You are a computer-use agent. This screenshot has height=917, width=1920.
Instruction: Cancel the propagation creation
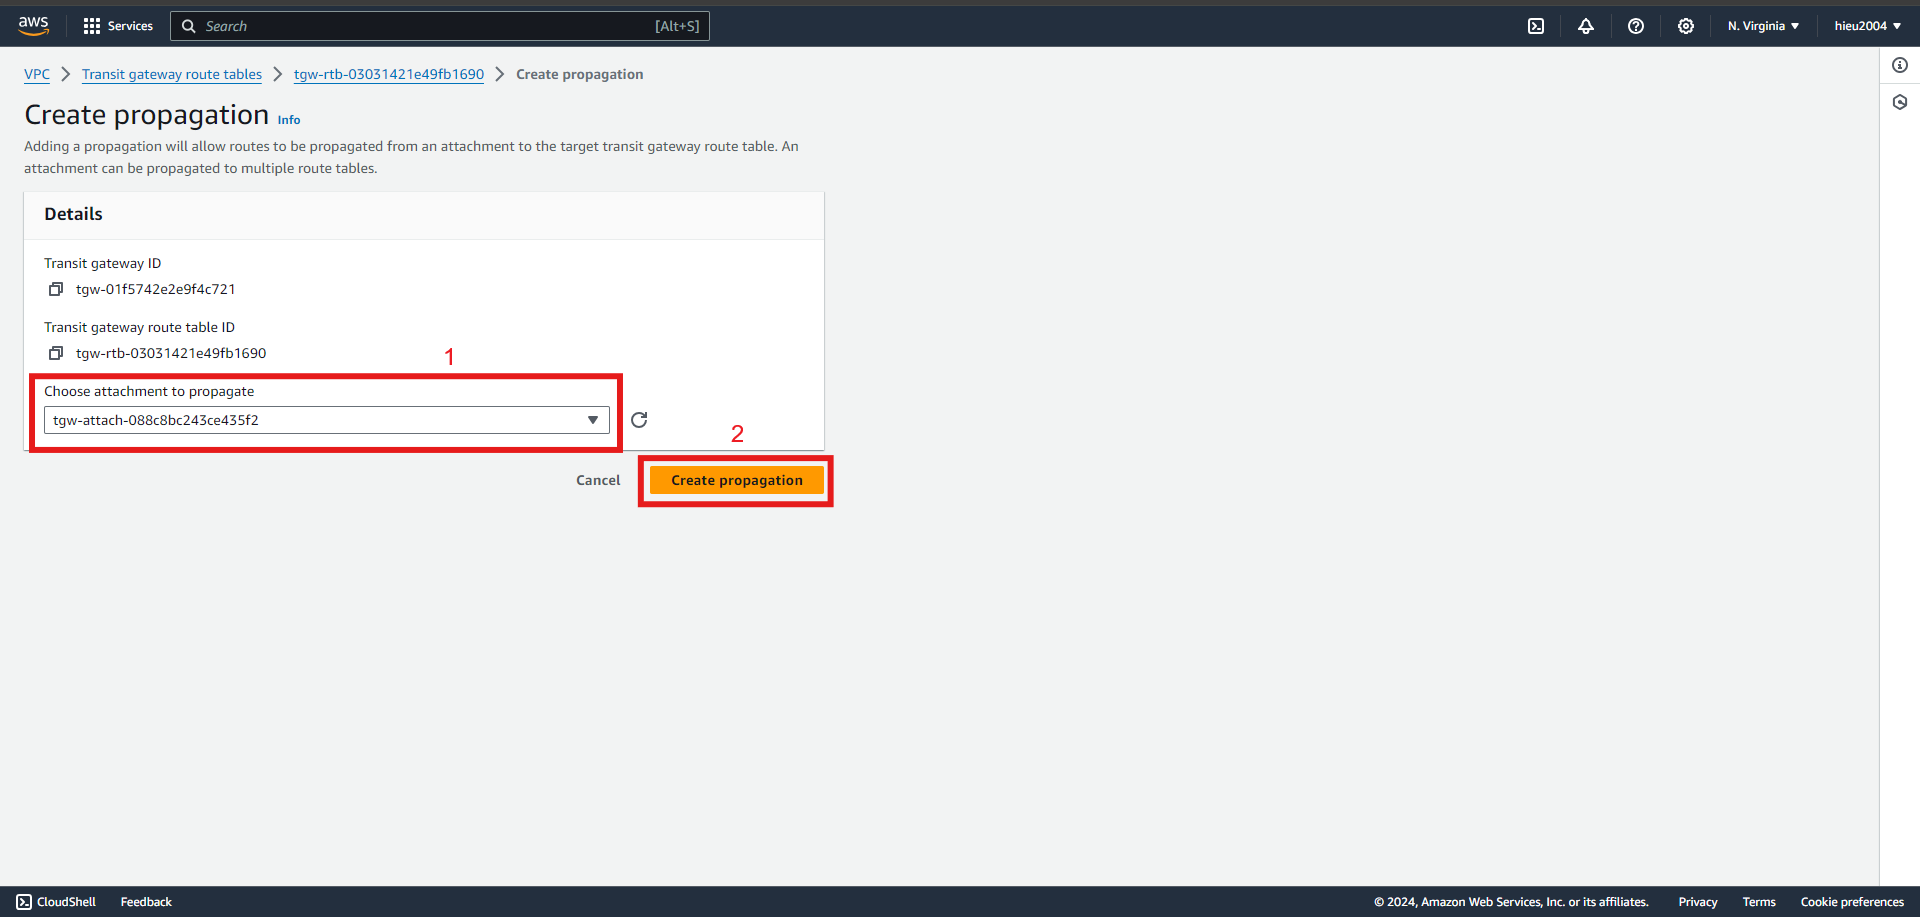click(x=598, y=480)
